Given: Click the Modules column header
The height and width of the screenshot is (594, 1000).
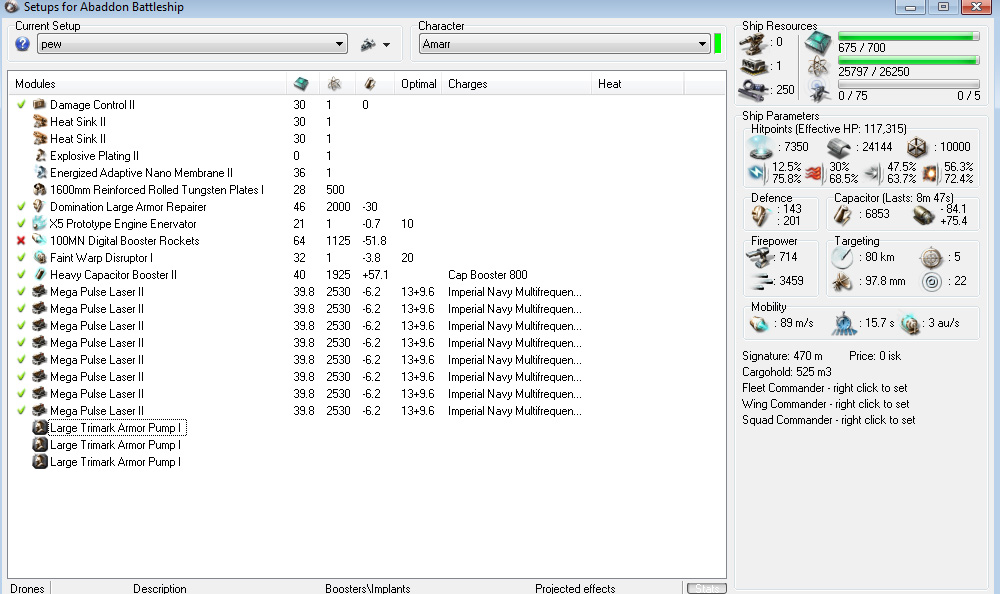Looking at the screenshot, I should coord(147,84).
